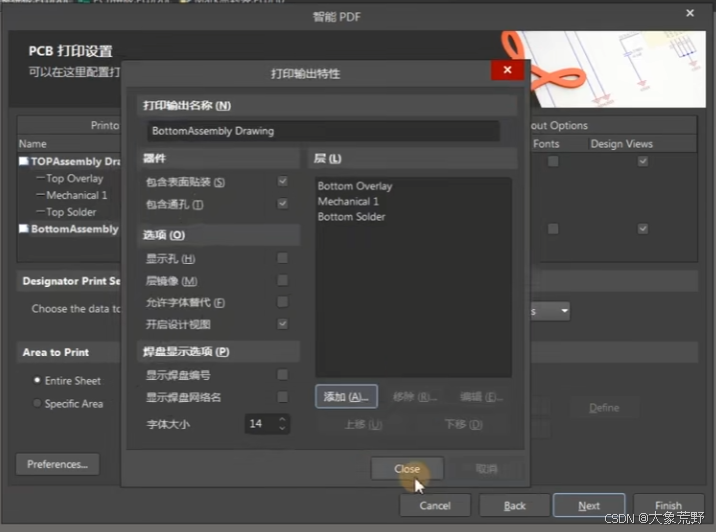Click BottomAssembly printout page icon
Screen dimensions: 716x532
(x=23, y=228)
